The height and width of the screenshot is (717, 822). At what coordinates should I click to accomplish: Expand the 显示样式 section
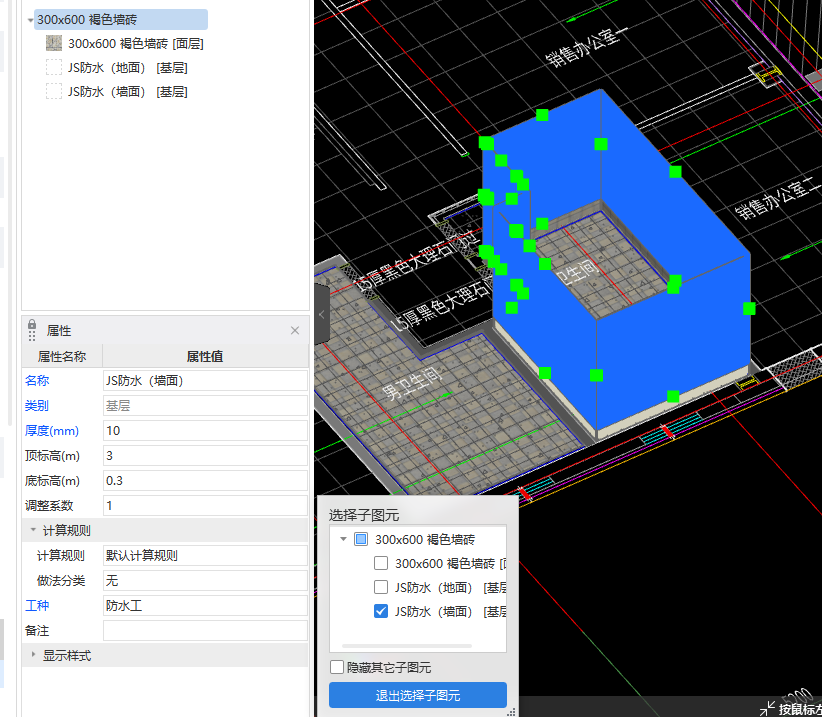click(x=33, y=655)
